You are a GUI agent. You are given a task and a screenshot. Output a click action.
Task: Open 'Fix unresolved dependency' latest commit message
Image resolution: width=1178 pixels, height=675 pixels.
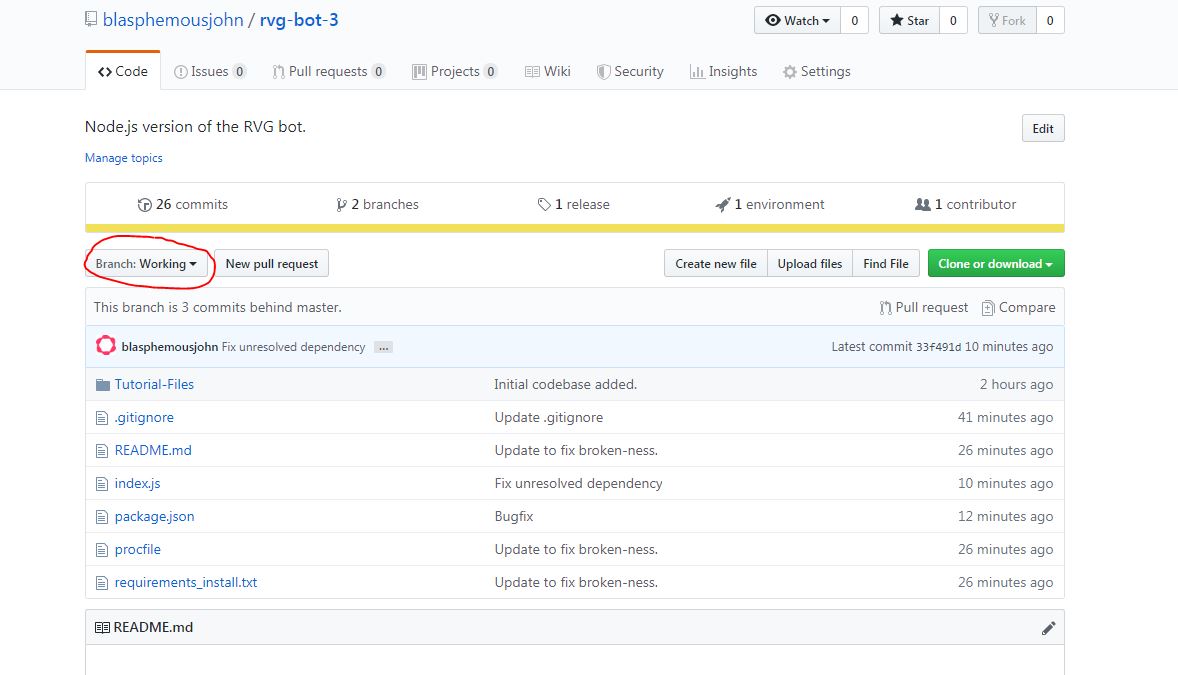pyautogui.click(x=293, y=347)
